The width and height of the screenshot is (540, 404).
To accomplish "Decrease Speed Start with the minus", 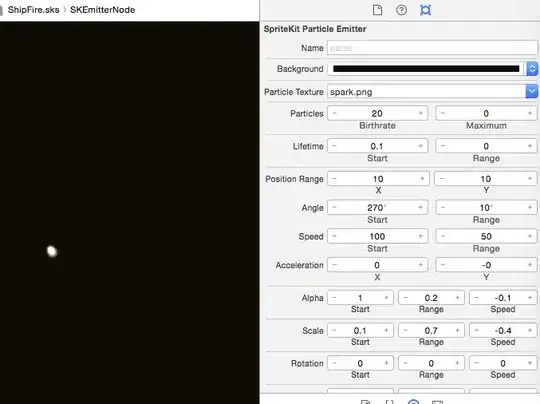I will [x=334, y=236].
